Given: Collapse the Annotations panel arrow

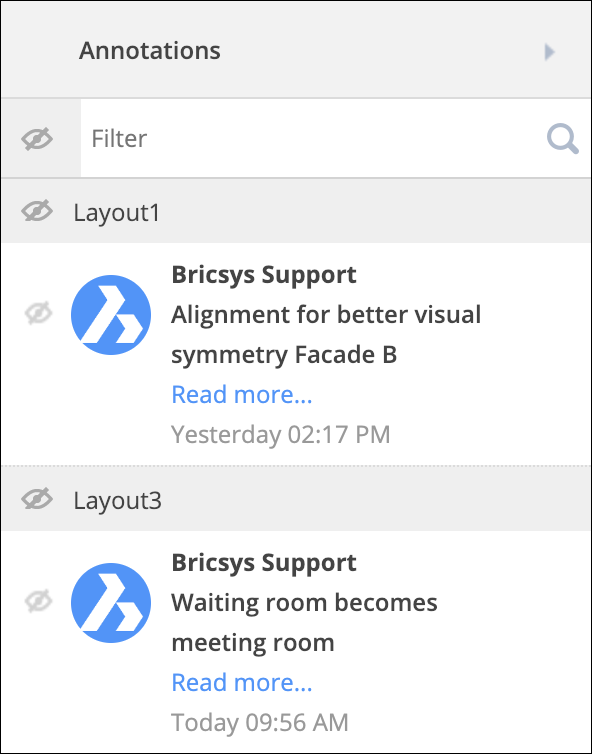Looking at the screenshot, I should [x=549, y=51].
